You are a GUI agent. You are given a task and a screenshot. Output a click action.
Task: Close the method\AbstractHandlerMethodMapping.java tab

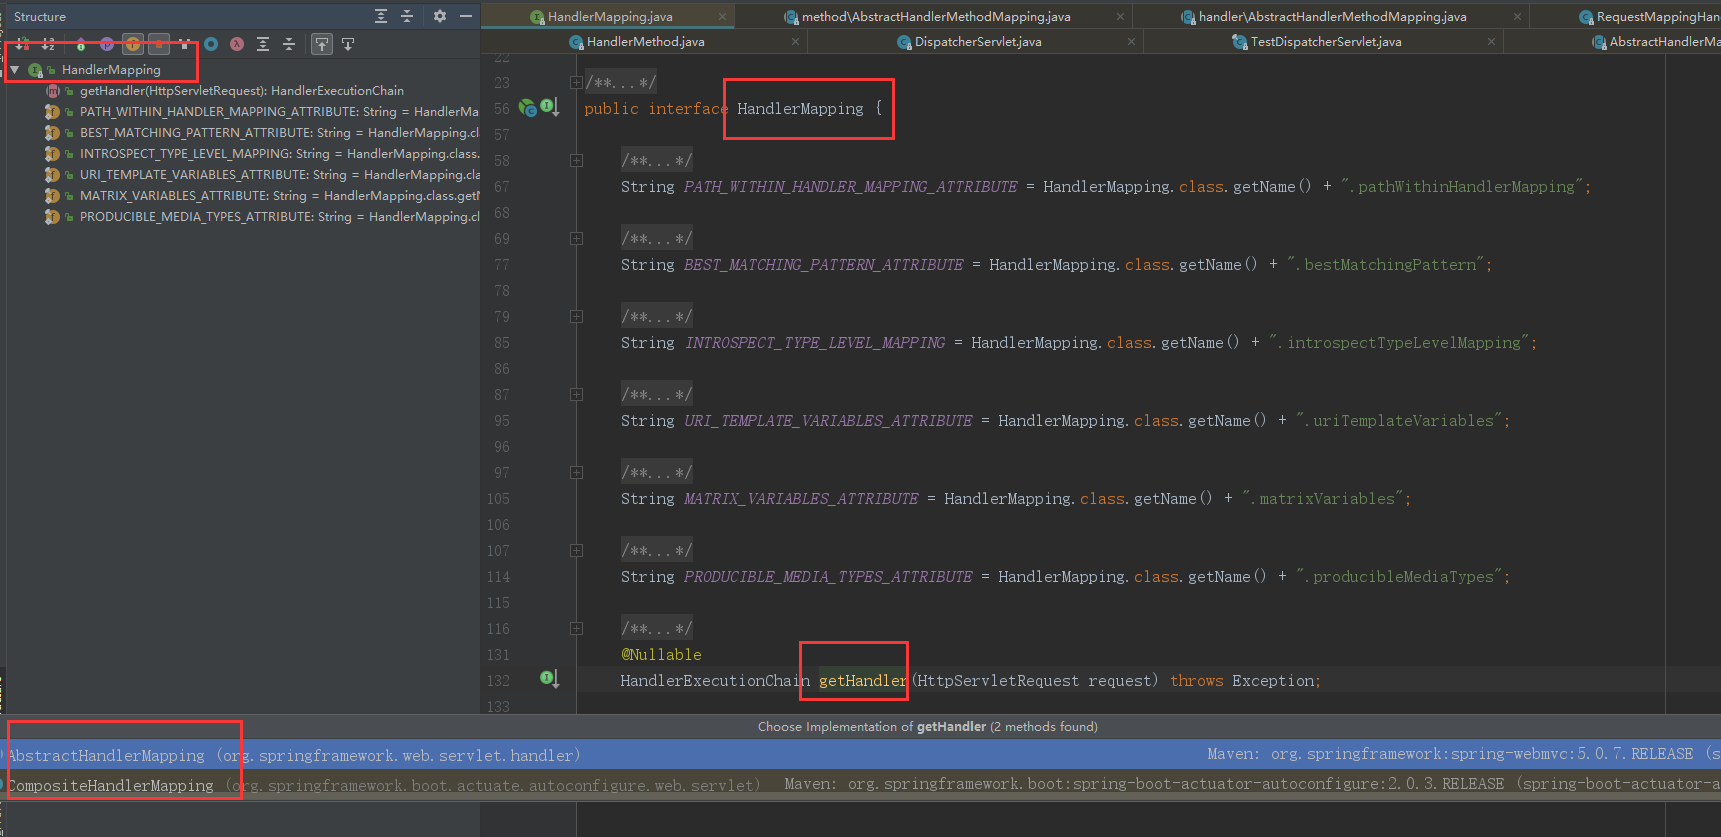pos(1120,17)
